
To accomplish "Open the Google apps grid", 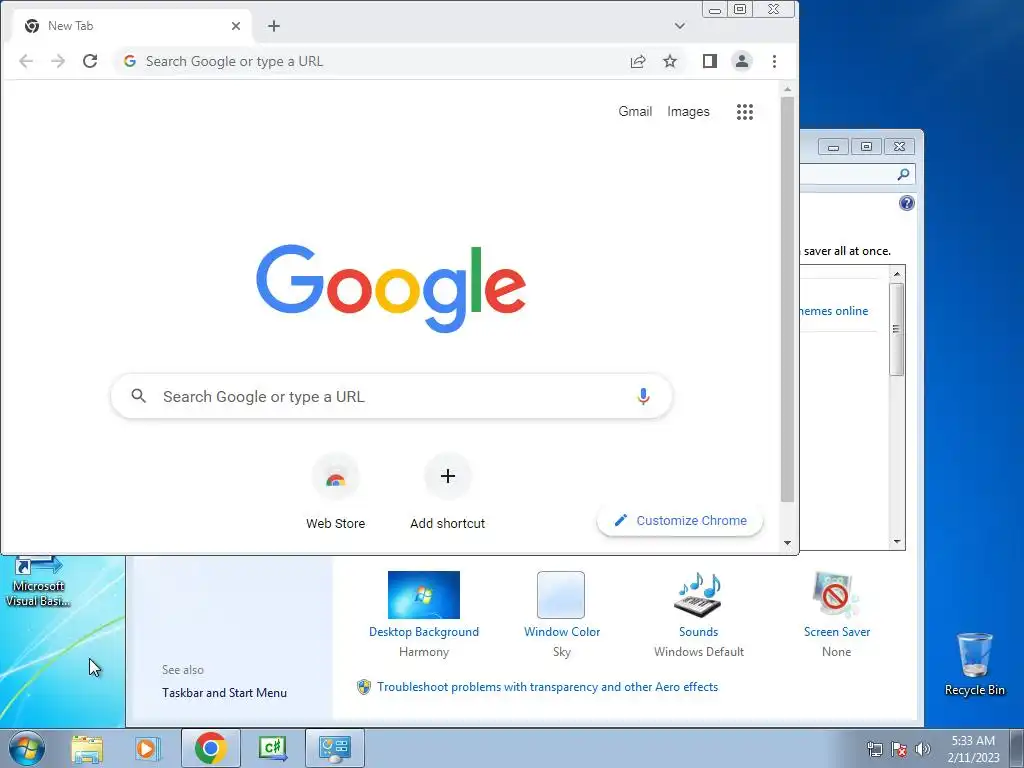I will (744, 112).
